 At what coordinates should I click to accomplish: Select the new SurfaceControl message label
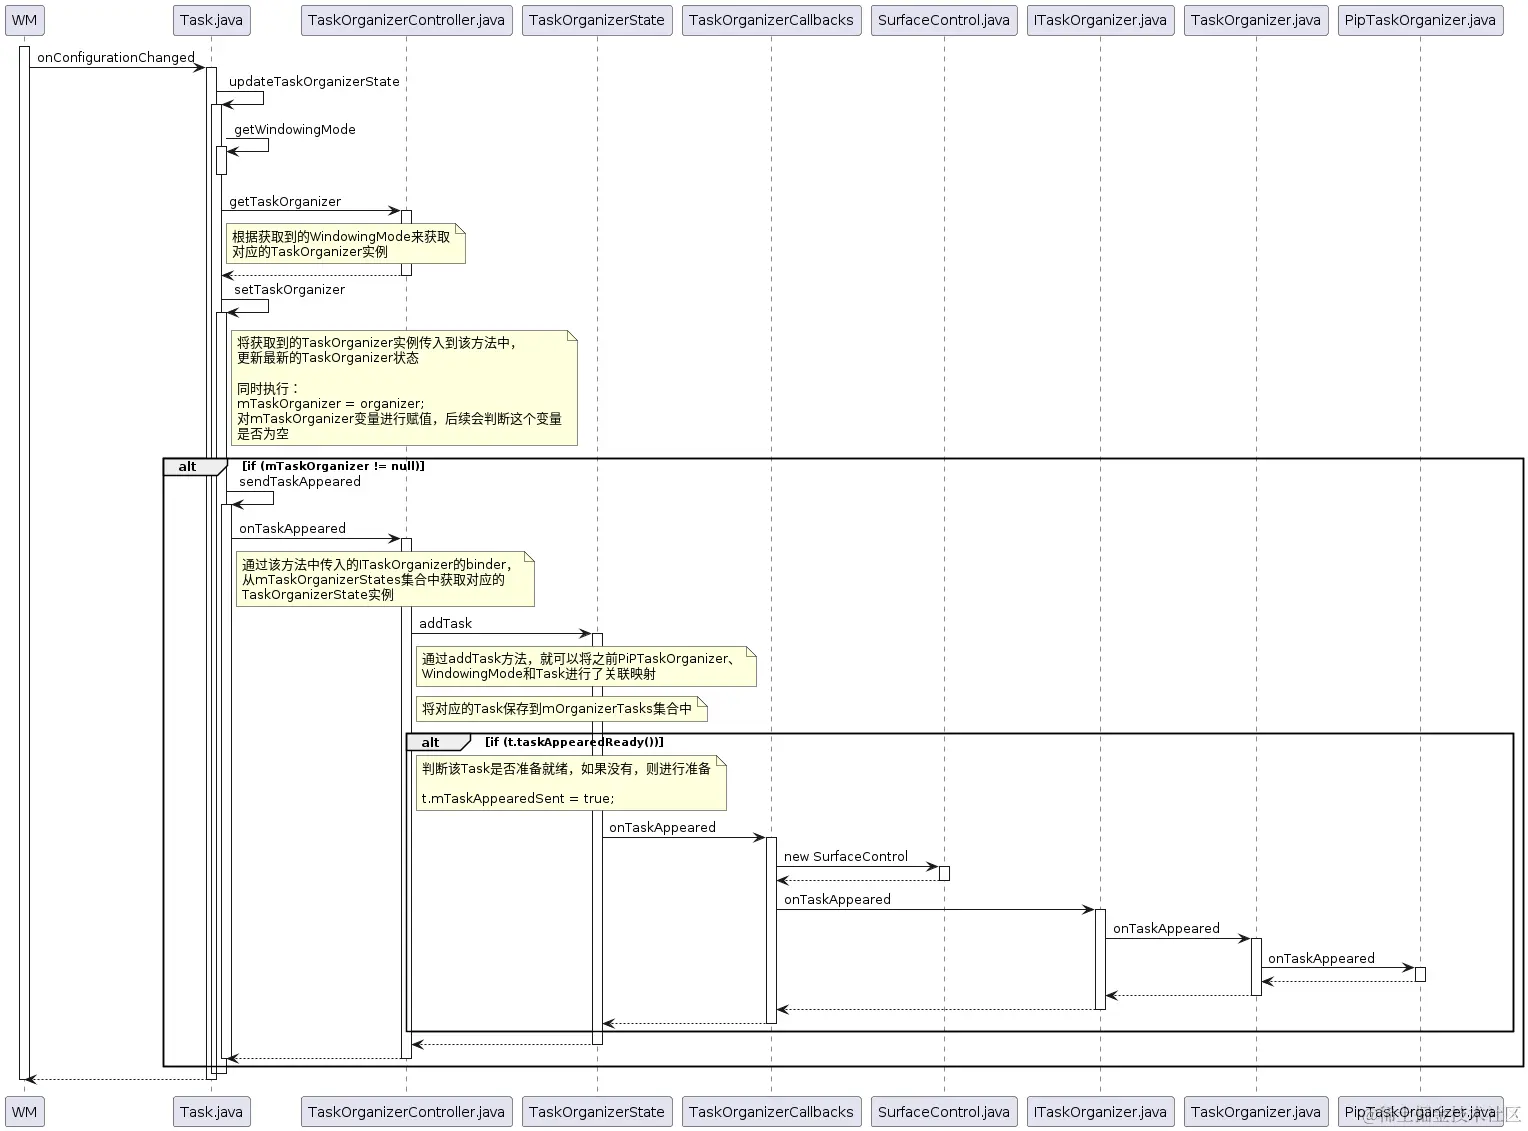[846, 857]
